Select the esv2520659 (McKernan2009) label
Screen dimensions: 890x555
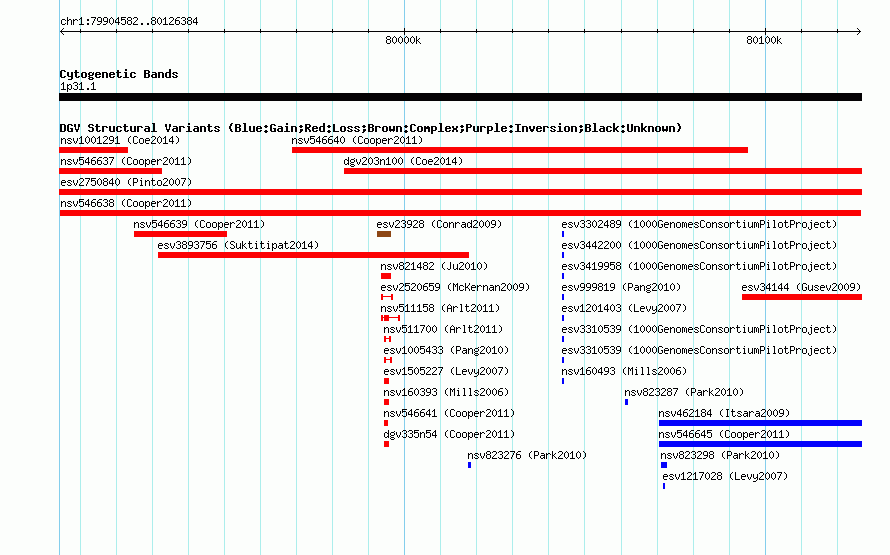455,287
